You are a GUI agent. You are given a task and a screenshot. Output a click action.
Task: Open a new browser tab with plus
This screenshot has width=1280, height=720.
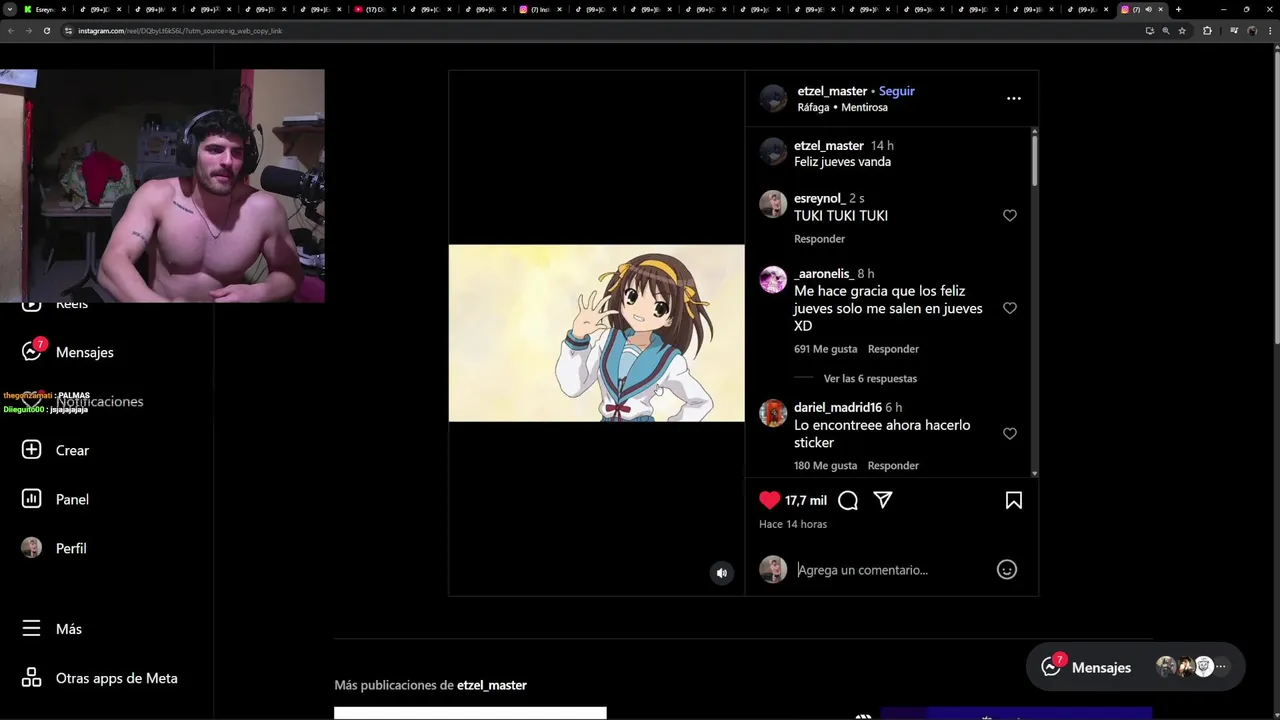[x=1178, y=9]
